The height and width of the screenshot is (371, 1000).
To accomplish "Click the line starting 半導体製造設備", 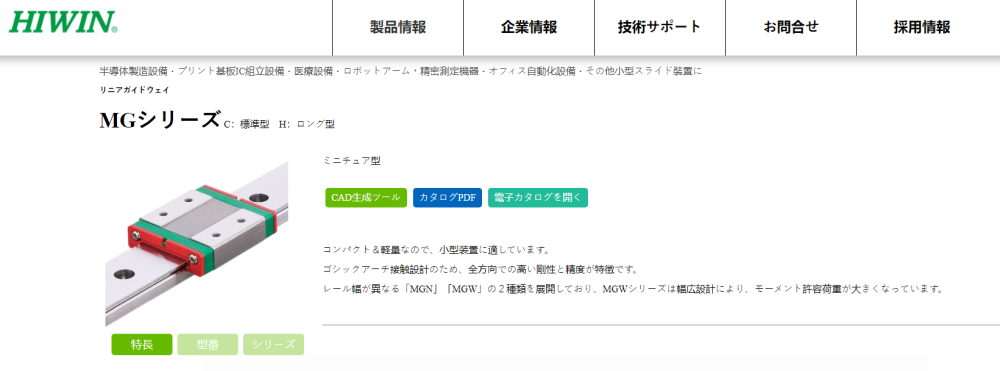I will coord(401,71).
